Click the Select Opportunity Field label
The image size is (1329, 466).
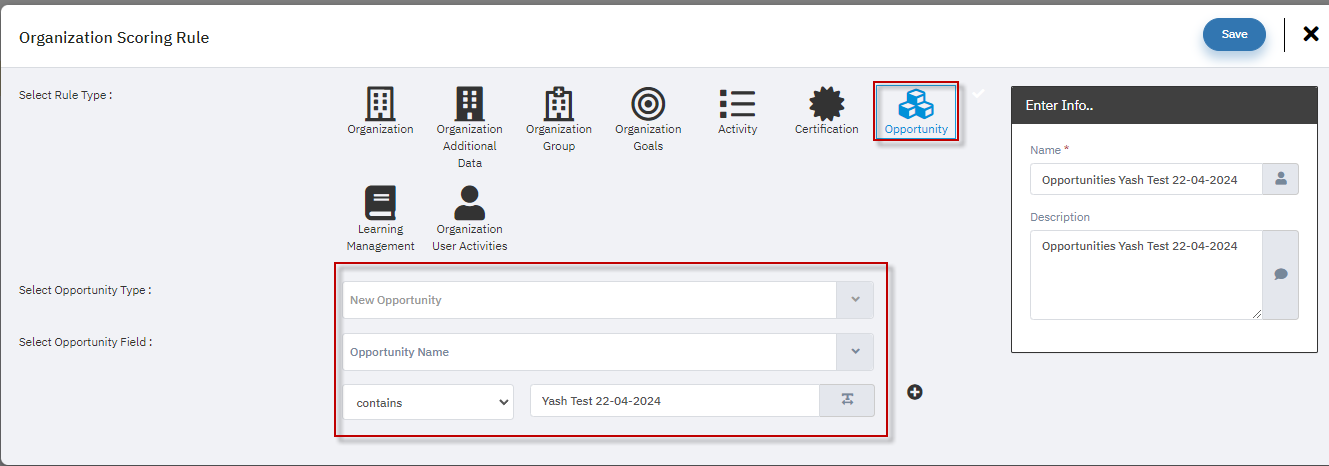click(x=85, y=342)
